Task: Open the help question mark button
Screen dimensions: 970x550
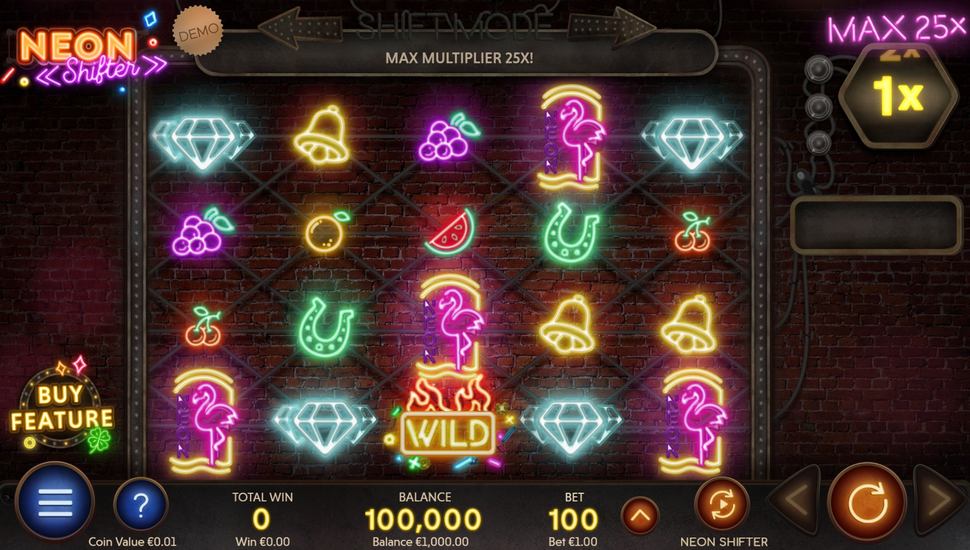Action: (x=141, y=505)
